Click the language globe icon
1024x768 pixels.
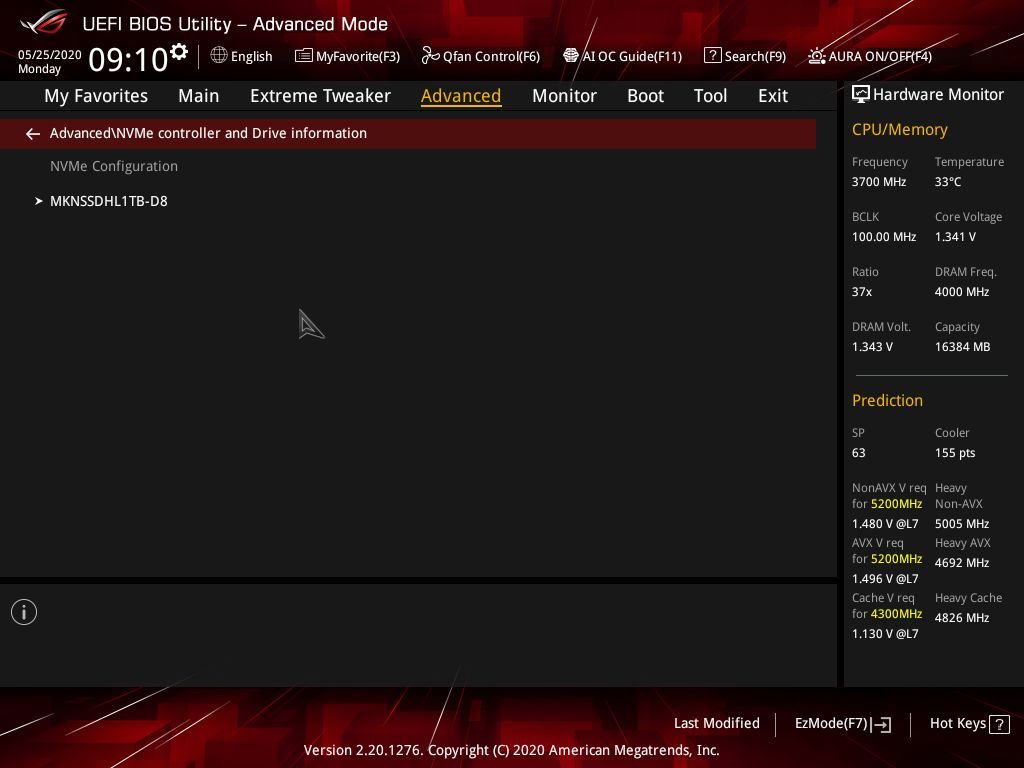[x=219, y=56]
